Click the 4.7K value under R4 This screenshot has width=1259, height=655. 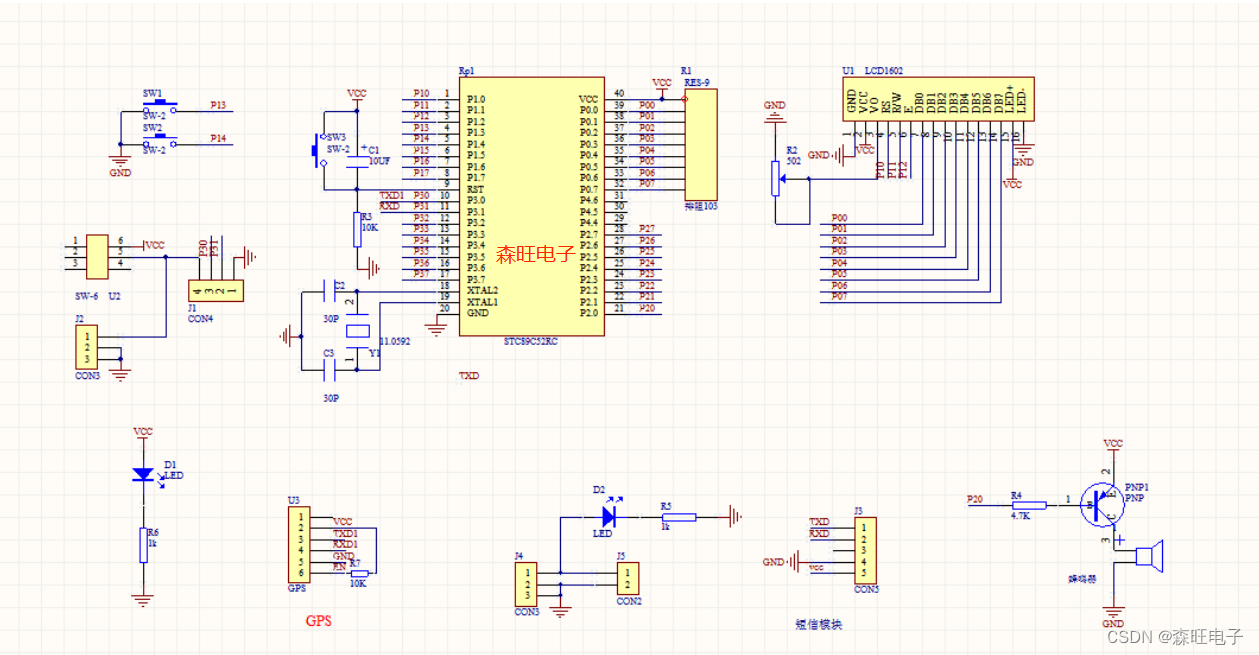[1020, 516]
